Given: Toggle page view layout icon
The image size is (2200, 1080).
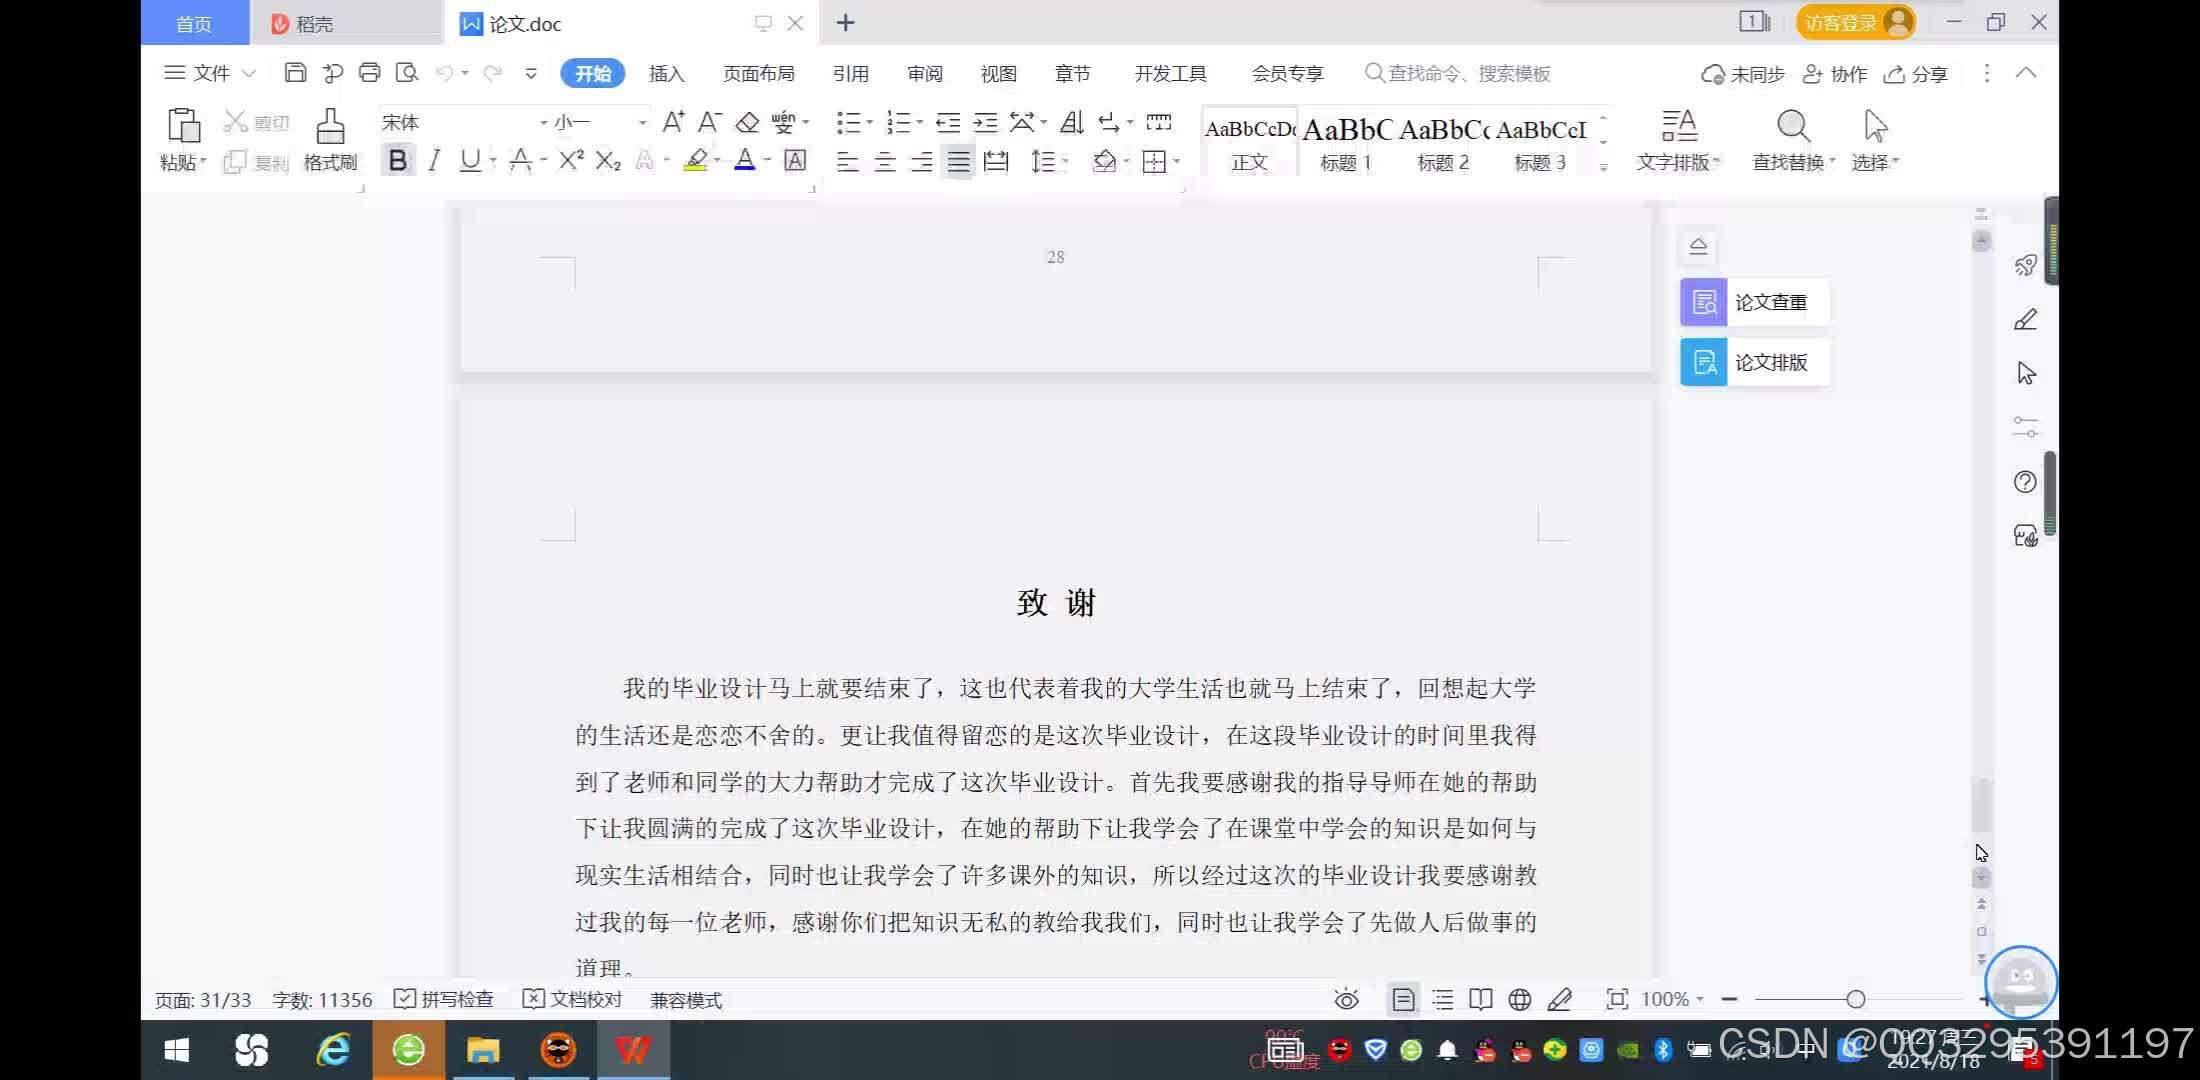Looking at the screenshot, I should 1403,999.
